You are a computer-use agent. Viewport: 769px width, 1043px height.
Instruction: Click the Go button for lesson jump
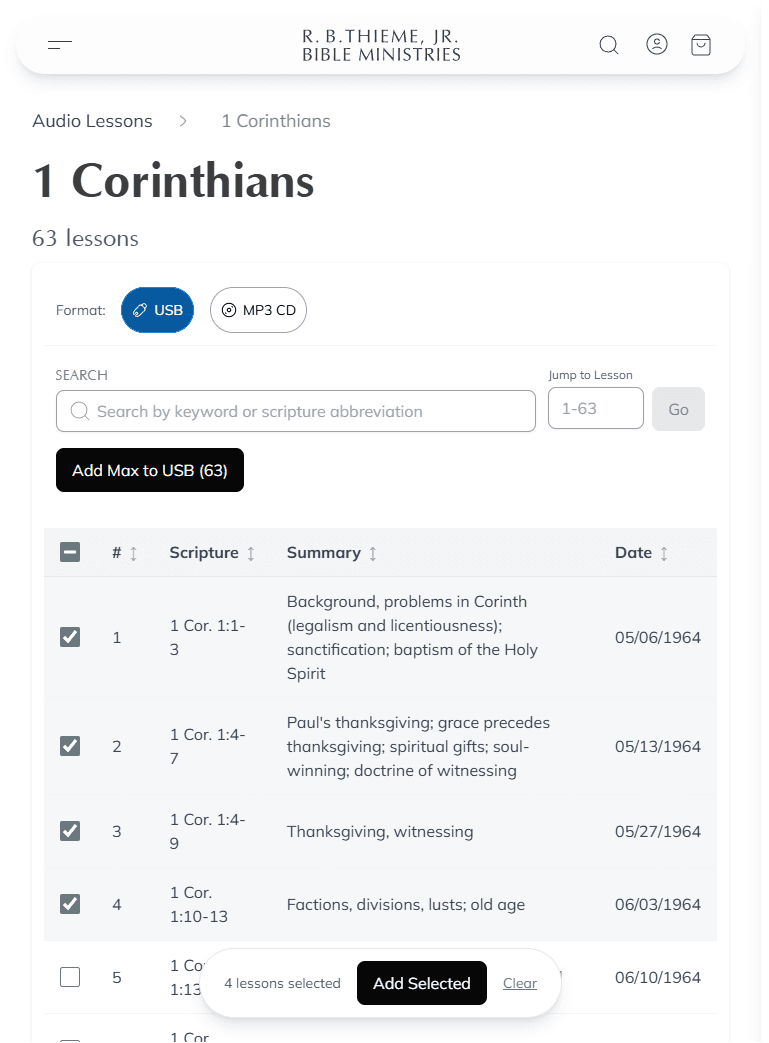pos(678,409)
